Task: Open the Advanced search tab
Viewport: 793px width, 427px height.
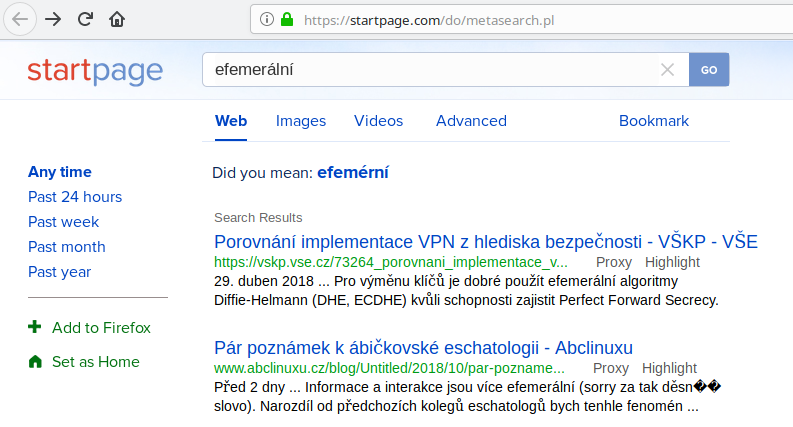Action: (x=471, y=121)
